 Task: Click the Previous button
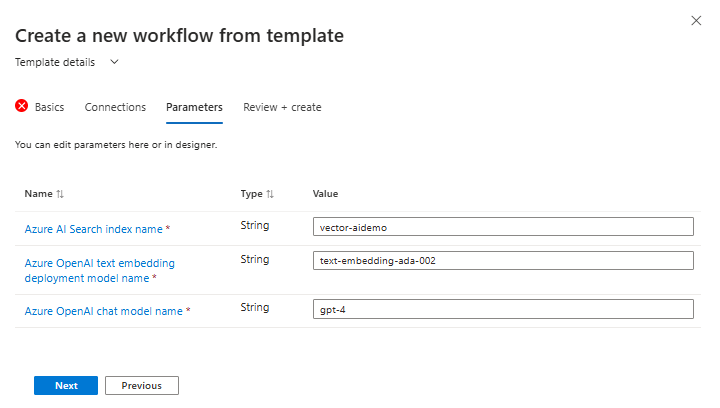click(x=142, y=385)
